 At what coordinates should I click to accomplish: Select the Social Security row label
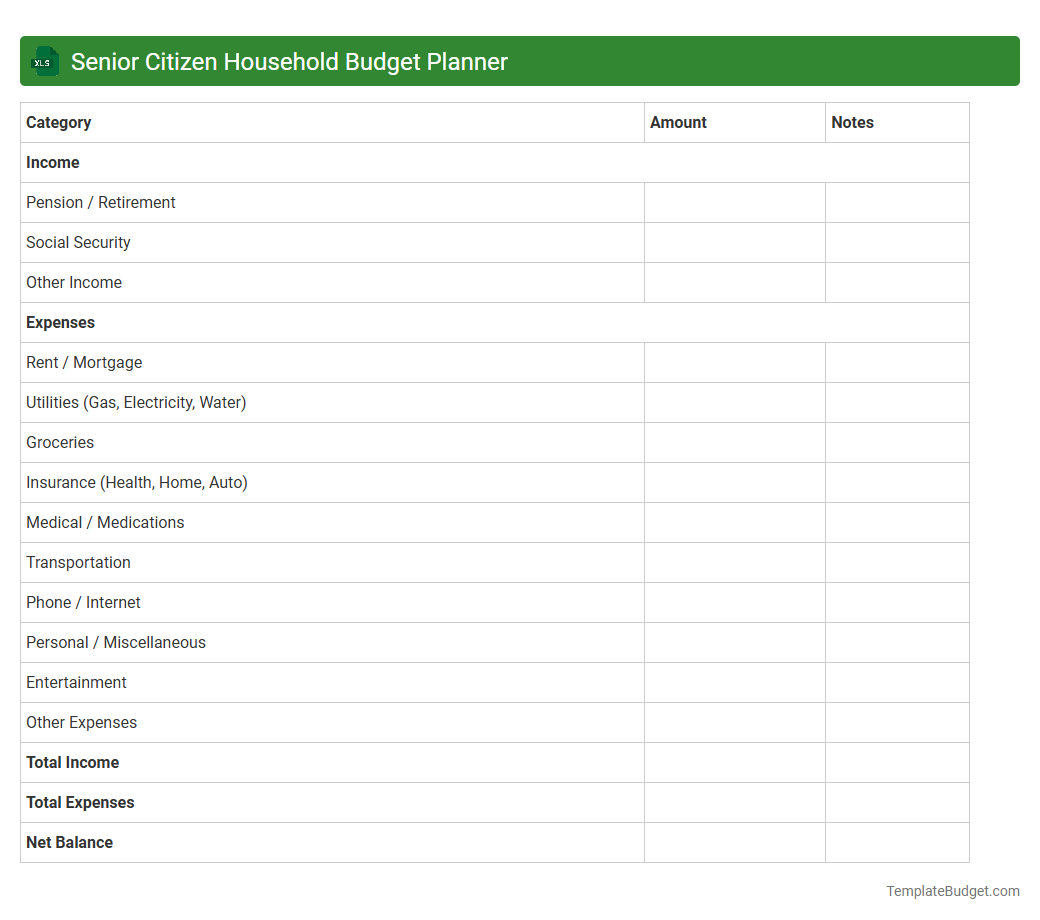[78, 242]
